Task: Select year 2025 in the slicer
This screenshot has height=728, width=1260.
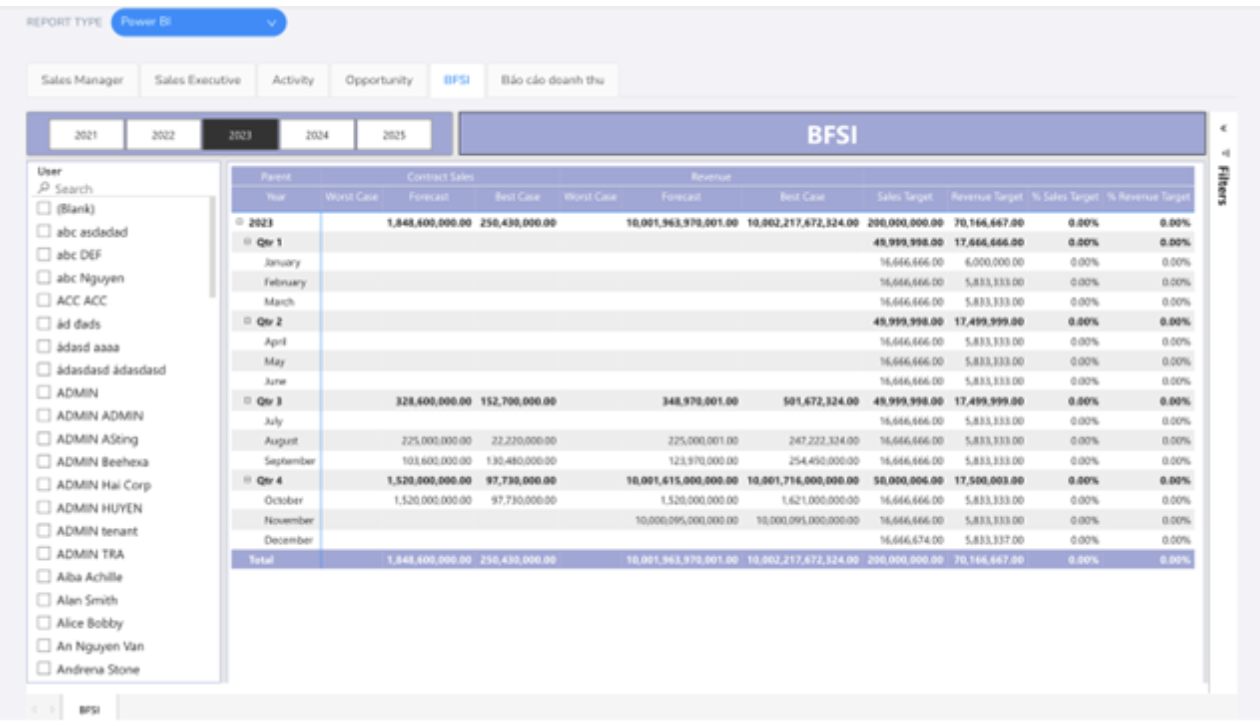Action: point(394,135)
